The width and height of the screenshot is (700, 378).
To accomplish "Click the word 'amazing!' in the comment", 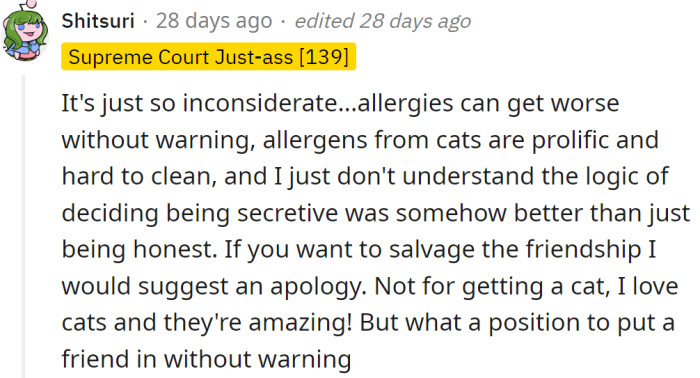I will pos(300,324).
